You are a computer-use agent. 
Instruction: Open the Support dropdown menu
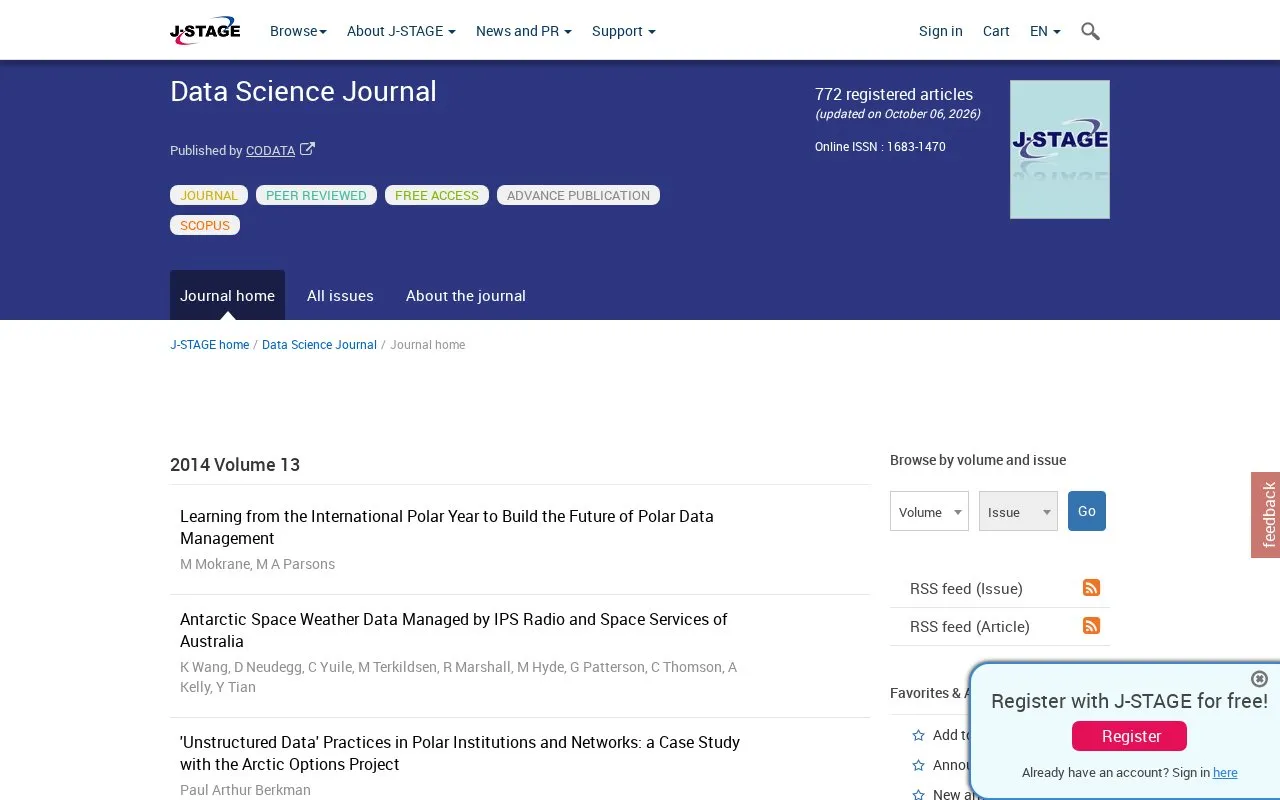coord(624,31)
